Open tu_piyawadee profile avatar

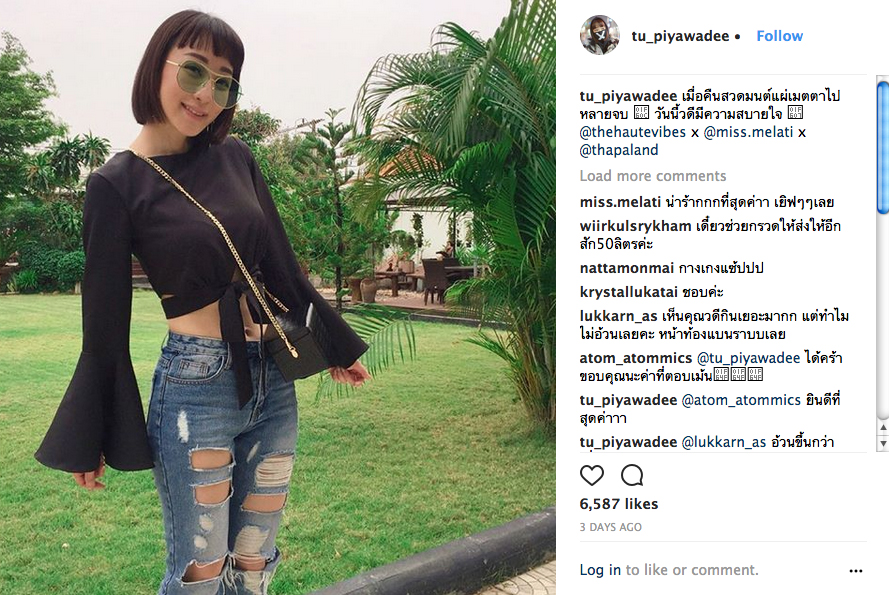(600, 35)
